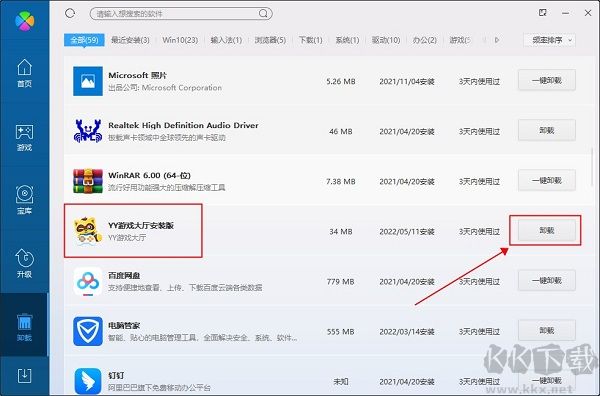Screen dimensions: 600x396
Task: Click the magnifier search icon
Action: [263, 14]
